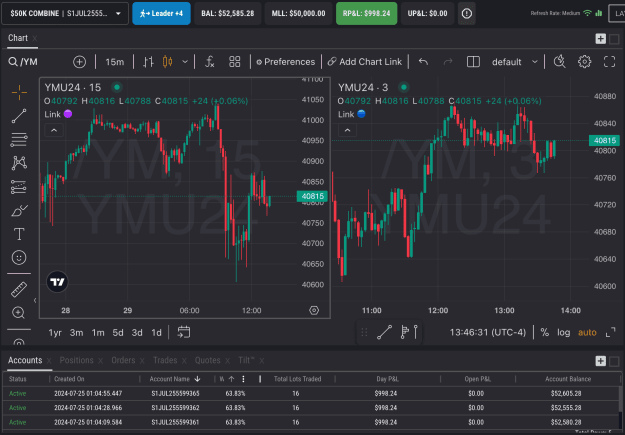Undo the last chart action
This screenshot has width=625, height=435.
[x=423, y=62]
